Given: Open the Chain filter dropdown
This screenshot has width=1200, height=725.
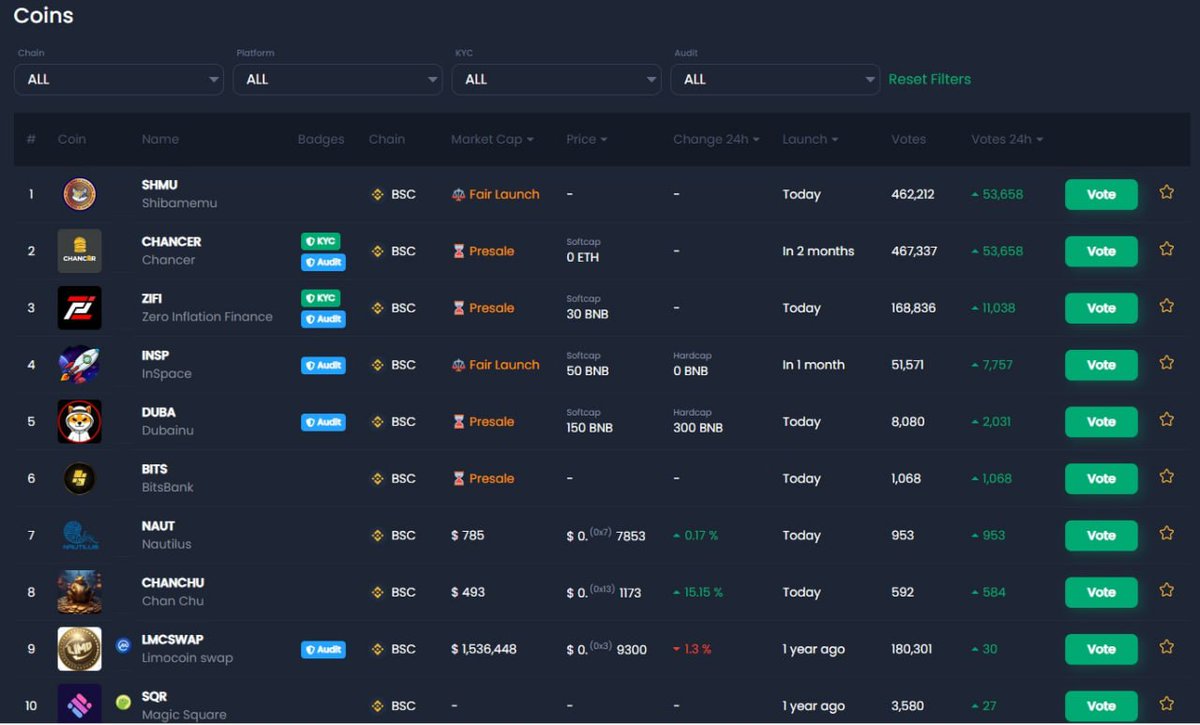Looking at the screenshot, I should [119, 79].
